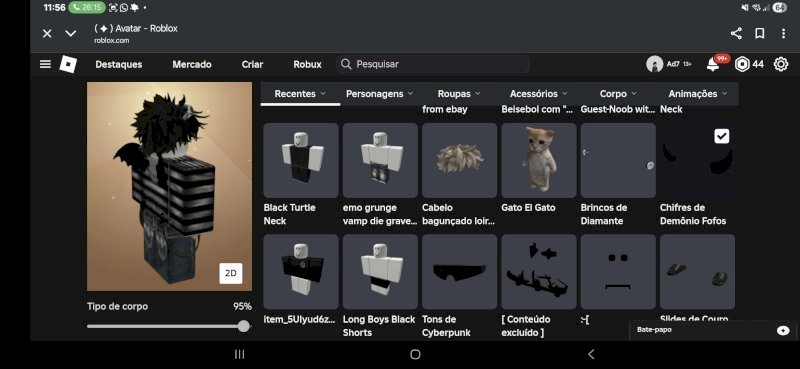The image size is (800, 369).
Task: Open the notifications bell icon
Action: pyautogui.click(x=713, y=64)
